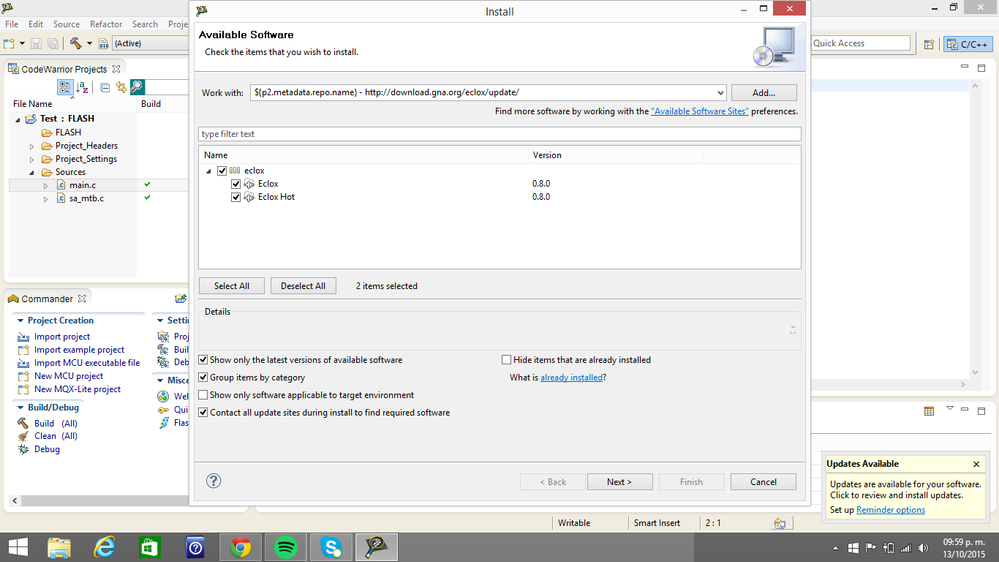This screenshot has height=562, width=999.
Task: Open Chrome from the taskbar
Action: click(x=240, y=547)
